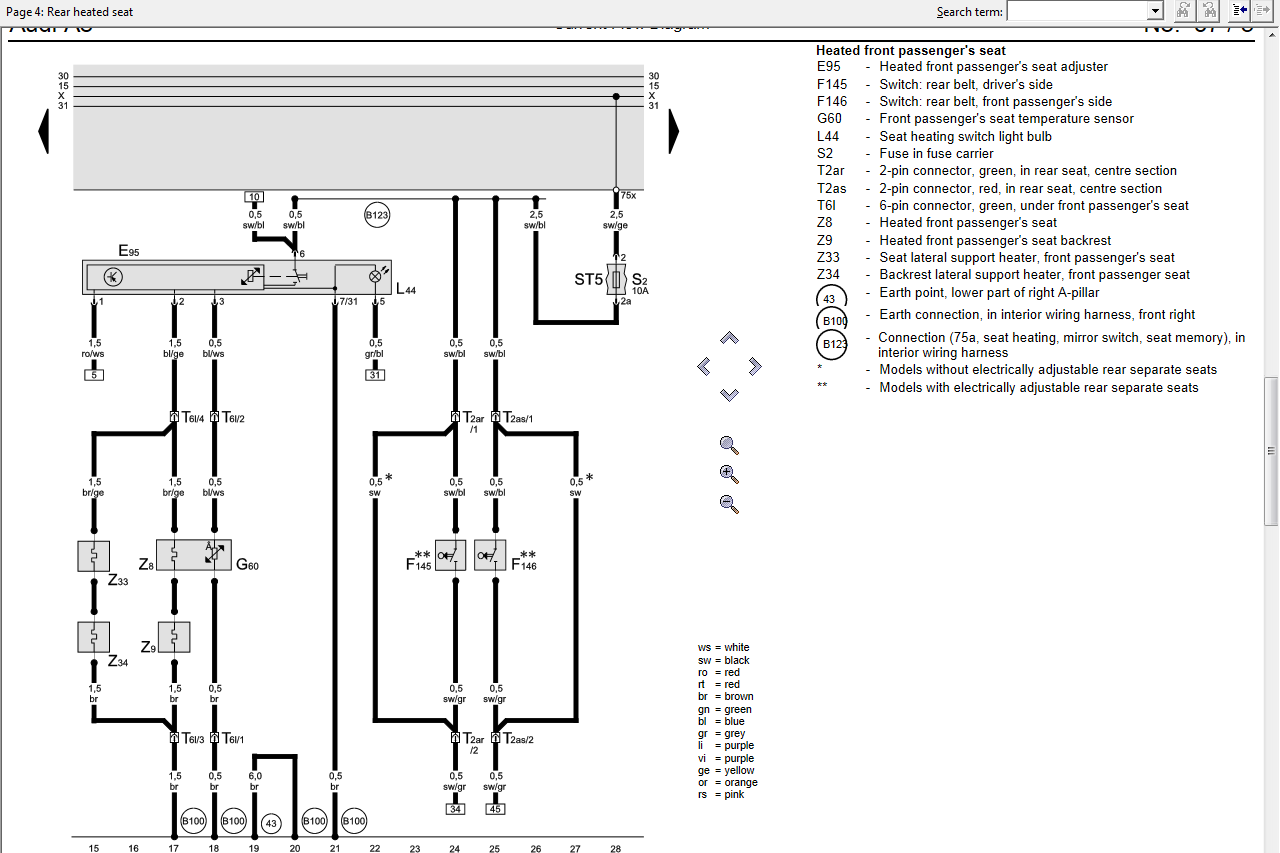Screen dimensions: 1280x853
Task: Pan diagram down with the down chevron
Action: point(729,395)
